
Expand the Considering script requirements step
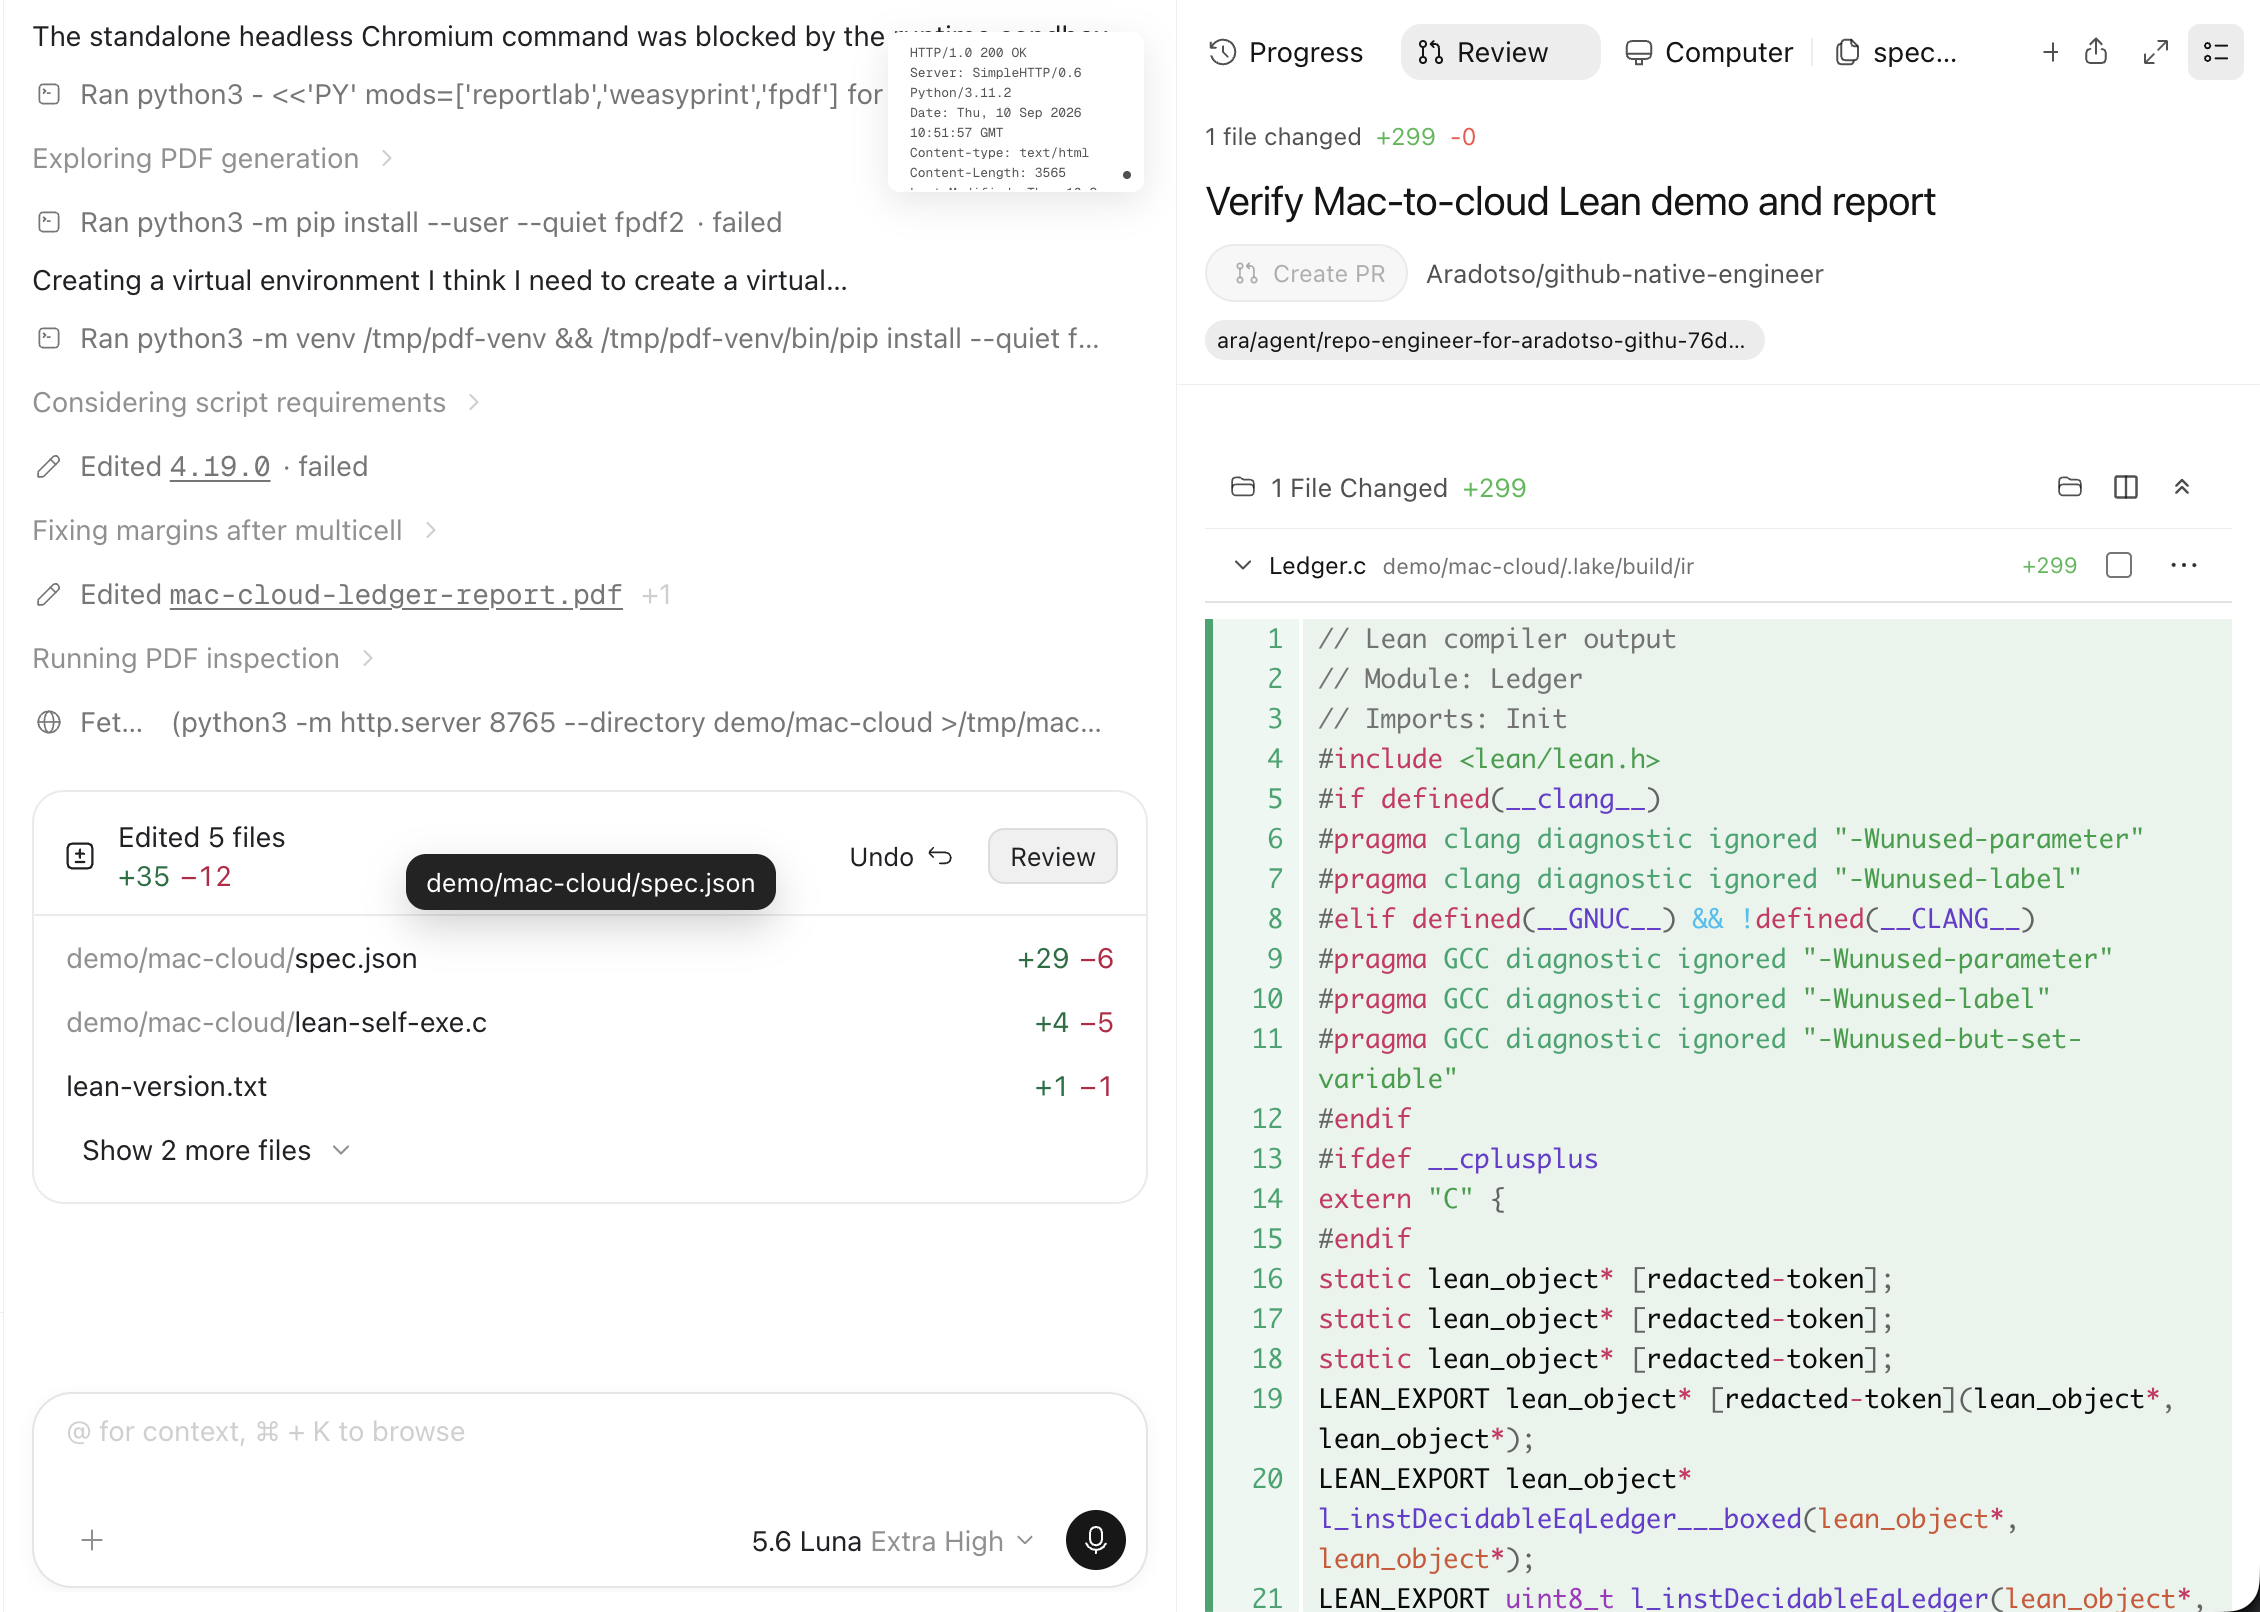pyautogui.click(x=256, y=402)
